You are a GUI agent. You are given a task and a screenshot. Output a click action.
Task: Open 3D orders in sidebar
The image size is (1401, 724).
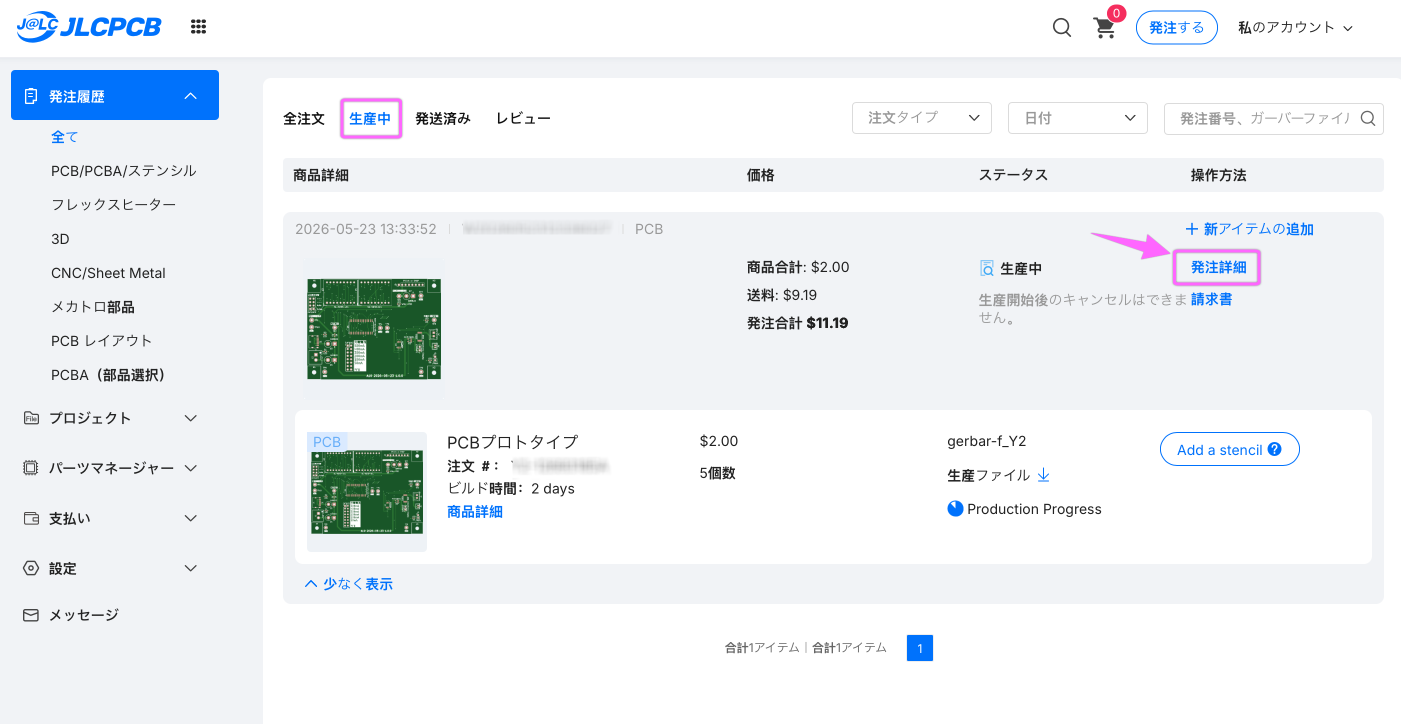(60, 239)
